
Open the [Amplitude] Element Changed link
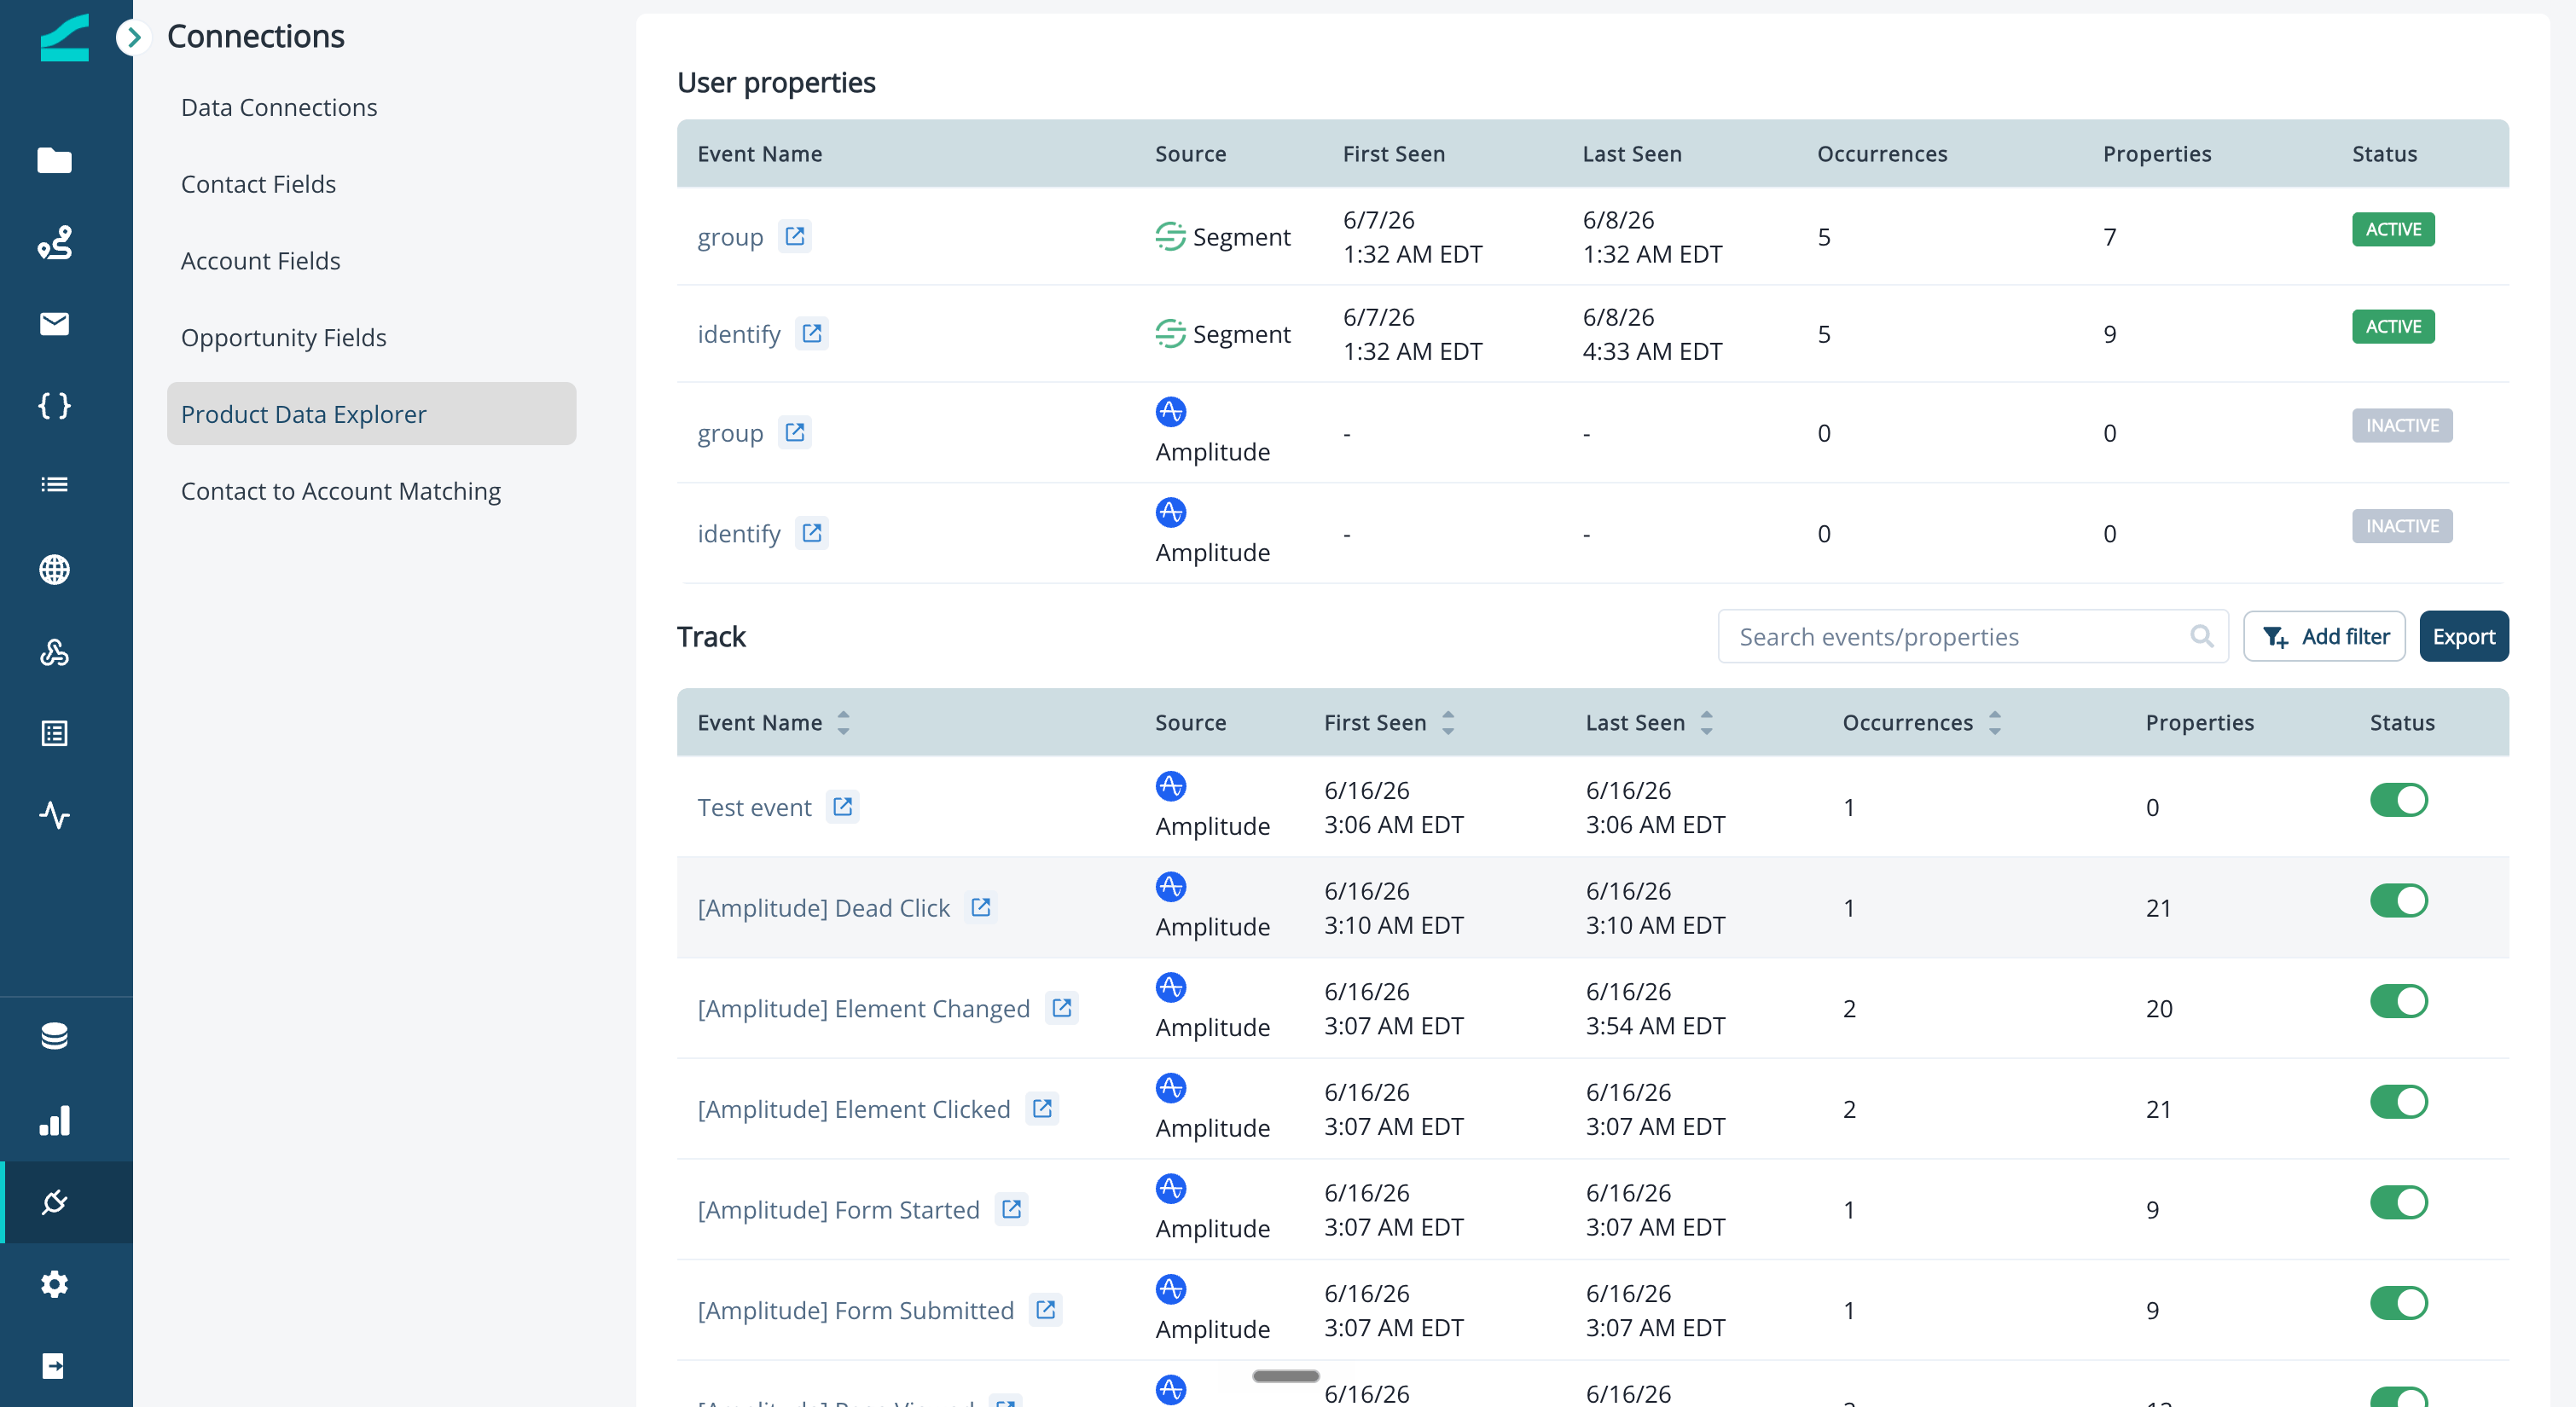[x=863, y=1008]
